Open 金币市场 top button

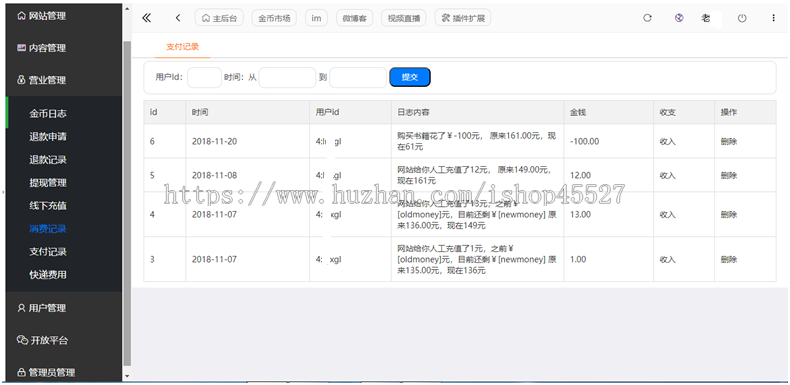pos(274,18)
